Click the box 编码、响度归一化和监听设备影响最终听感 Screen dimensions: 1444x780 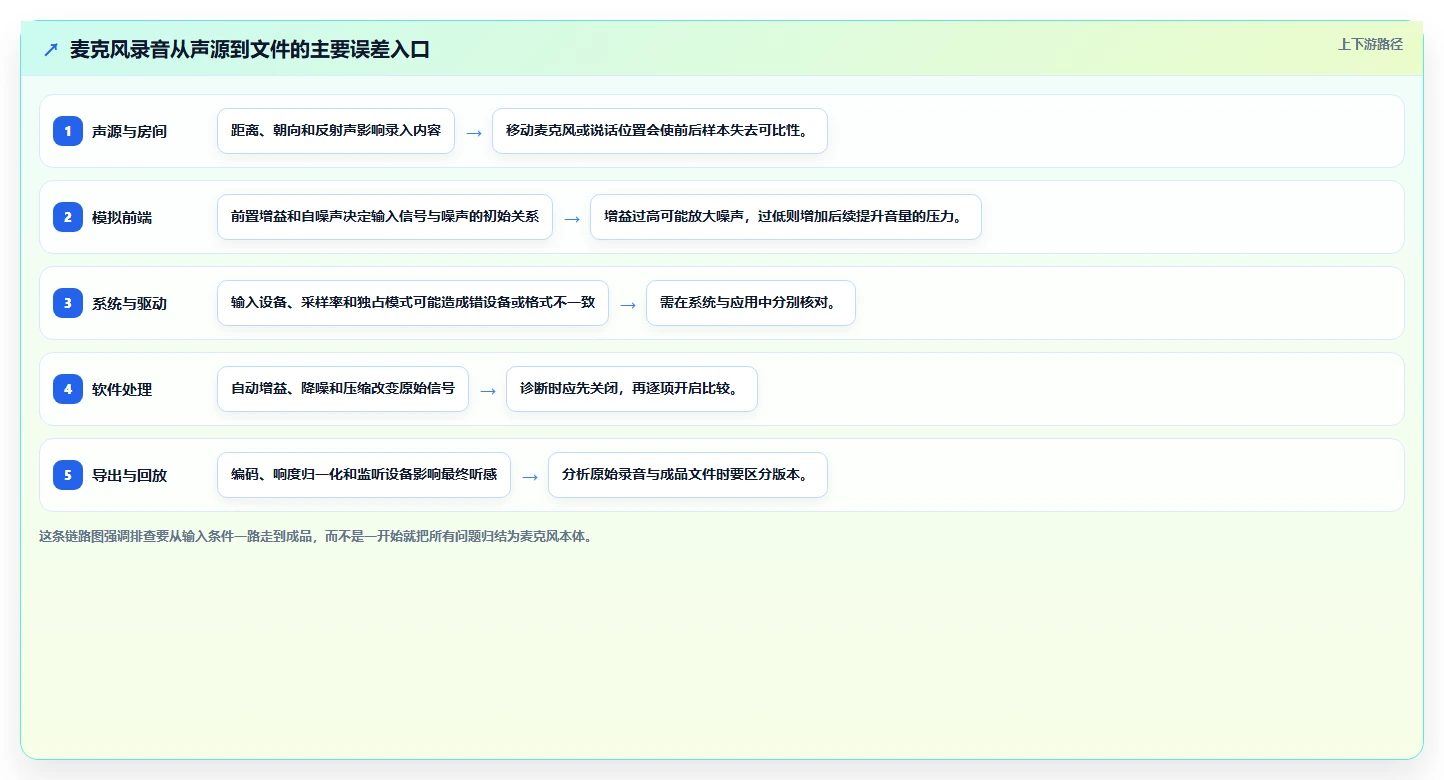tap(364, 475)
